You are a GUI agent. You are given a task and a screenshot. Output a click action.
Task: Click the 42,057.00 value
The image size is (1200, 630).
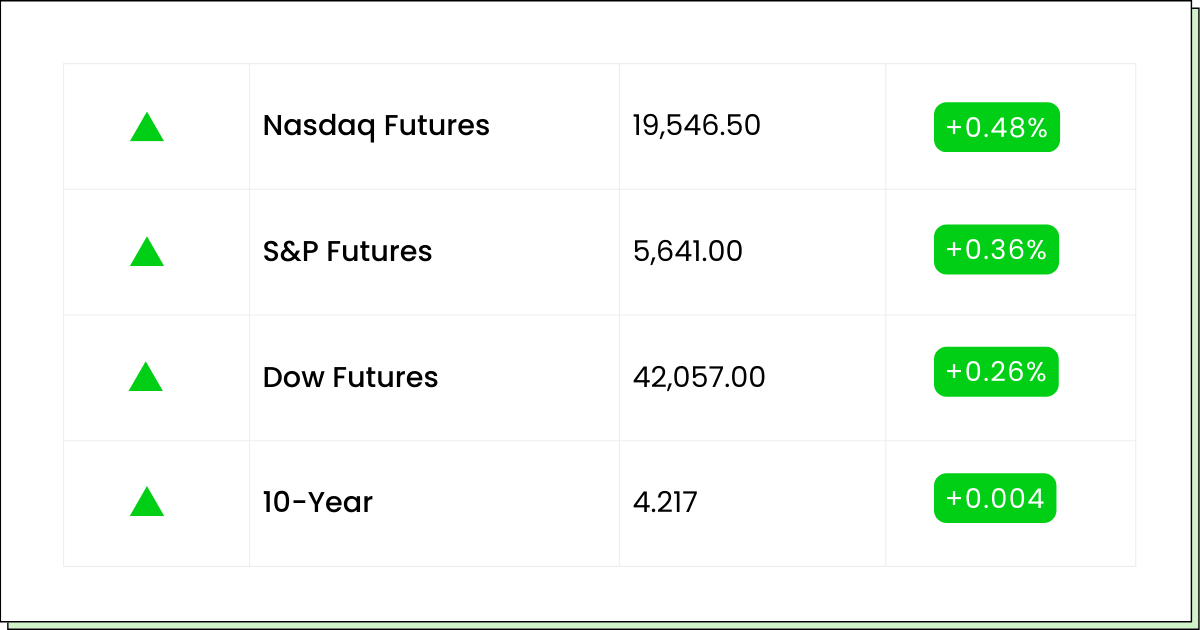tap(699, 377)
